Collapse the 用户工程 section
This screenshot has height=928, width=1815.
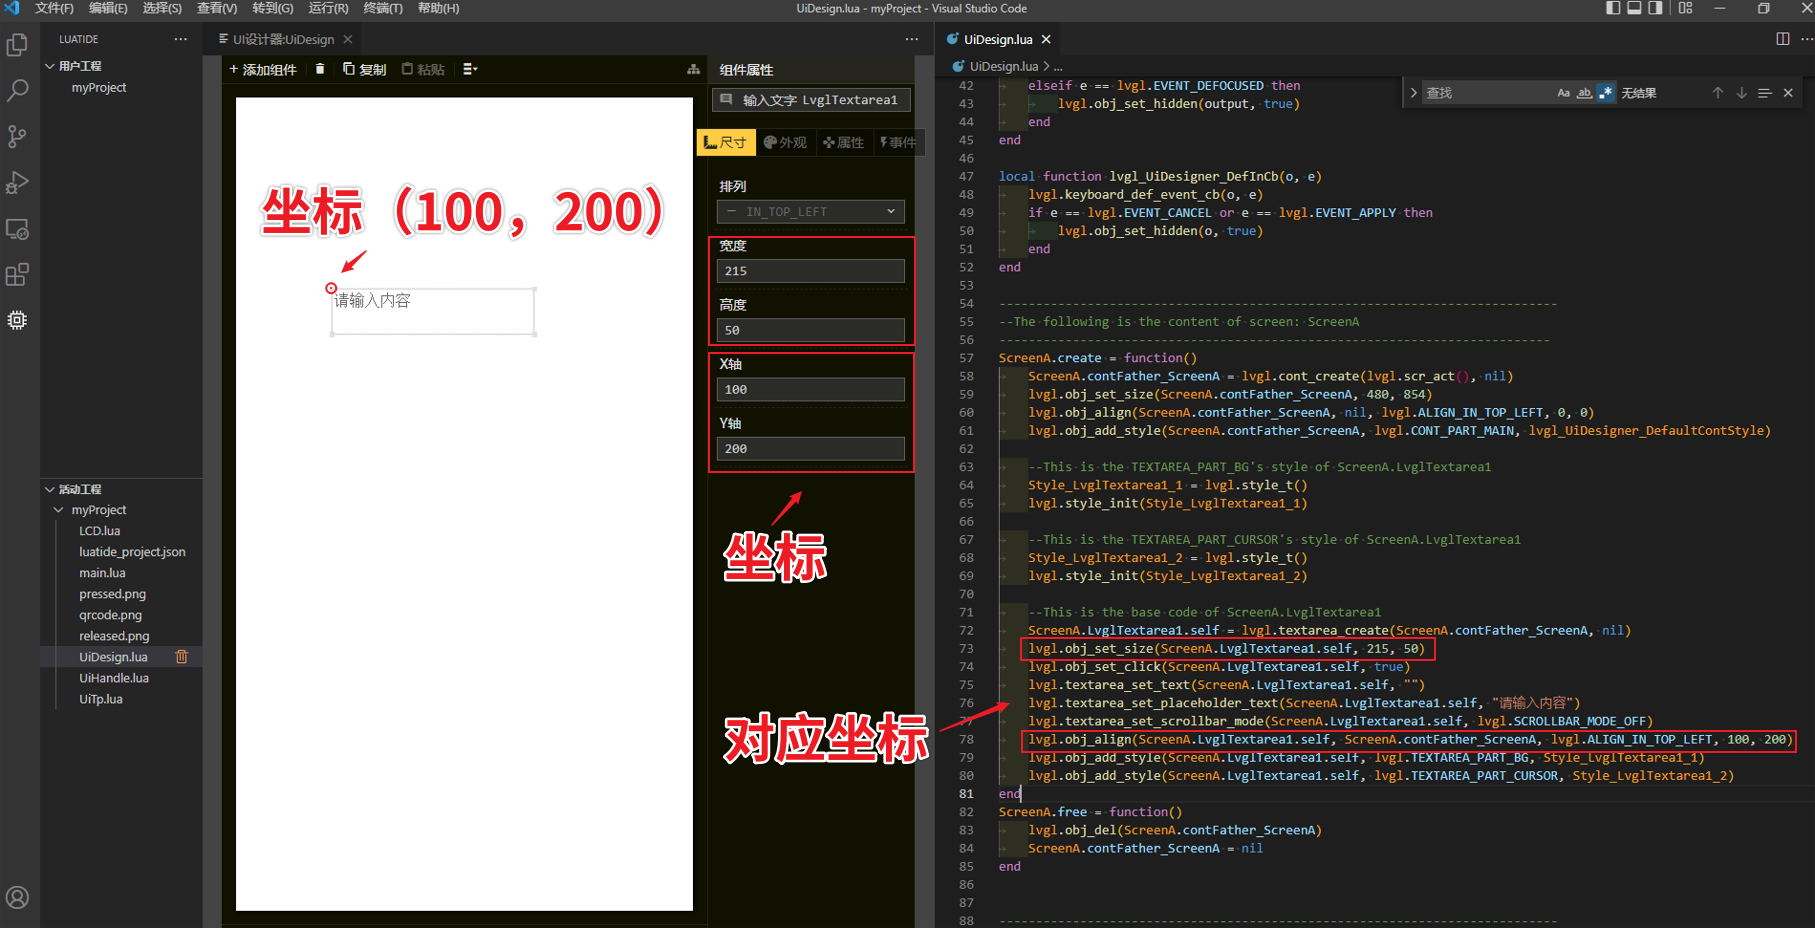click(50, 66)
